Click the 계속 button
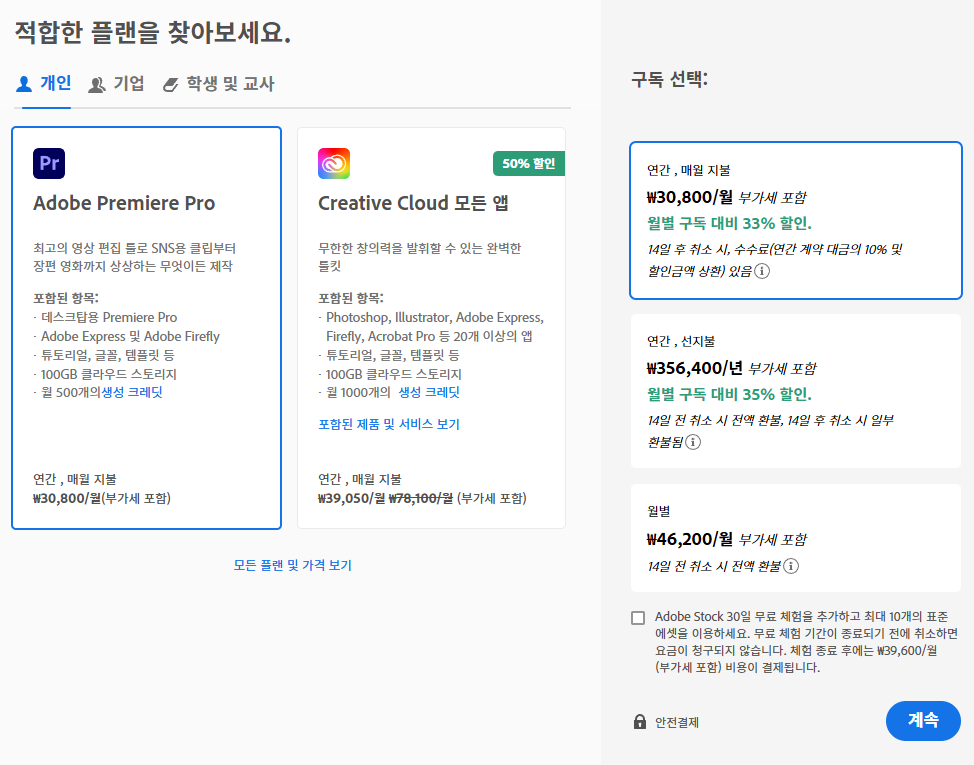 (923, 720)
